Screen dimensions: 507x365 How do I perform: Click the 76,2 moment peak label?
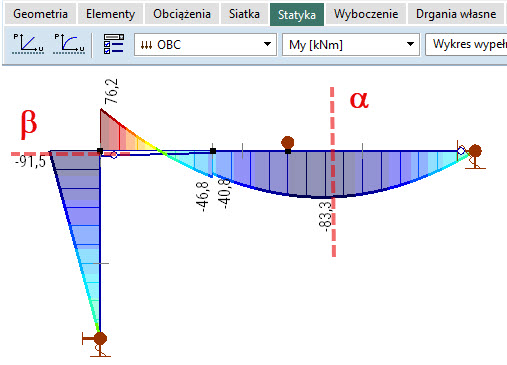(x=111, y=91)
